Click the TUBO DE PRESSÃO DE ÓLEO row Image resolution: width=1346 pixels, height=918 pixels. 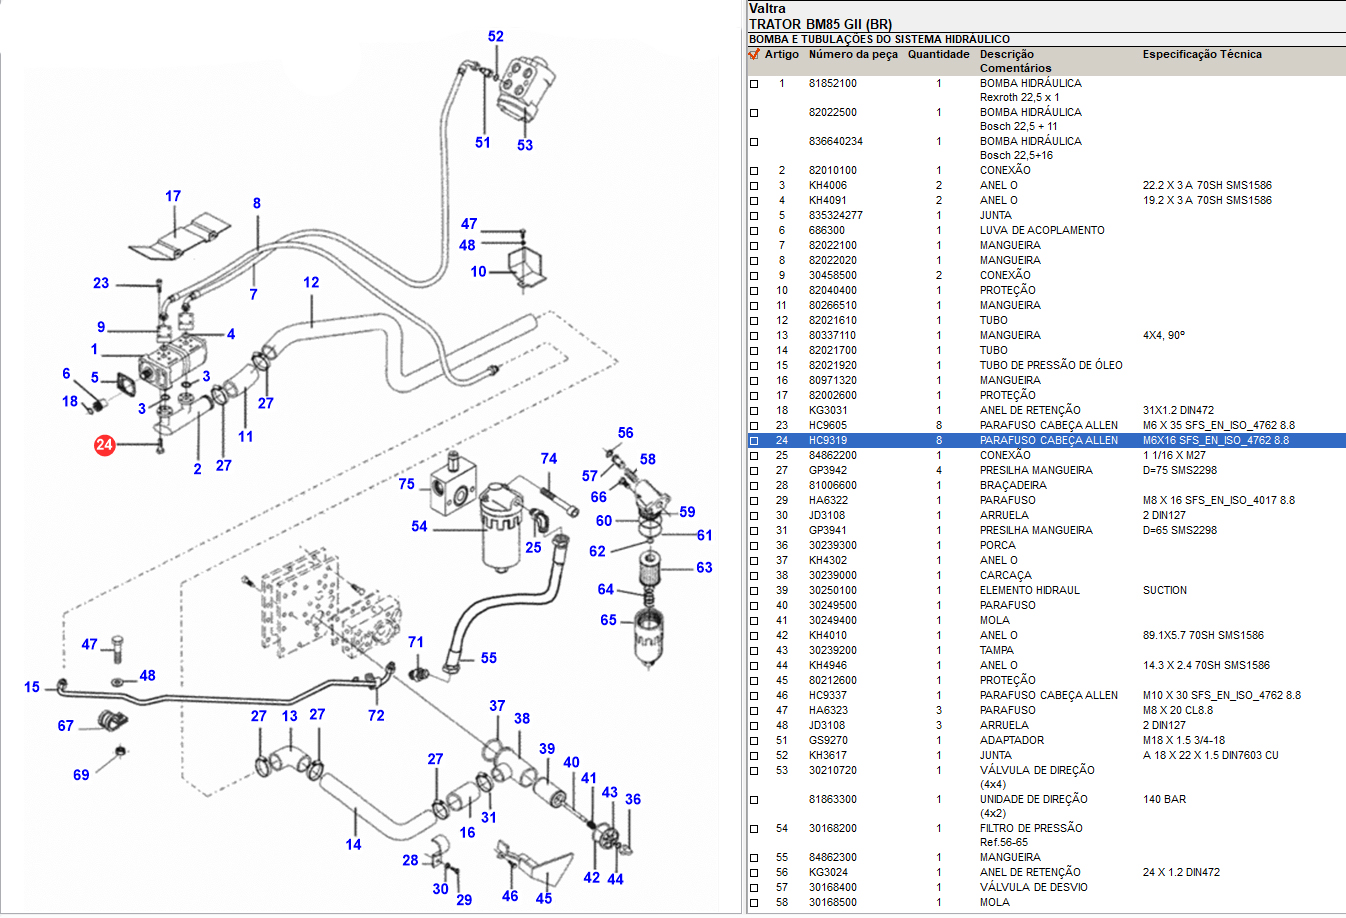point(1050,365)
